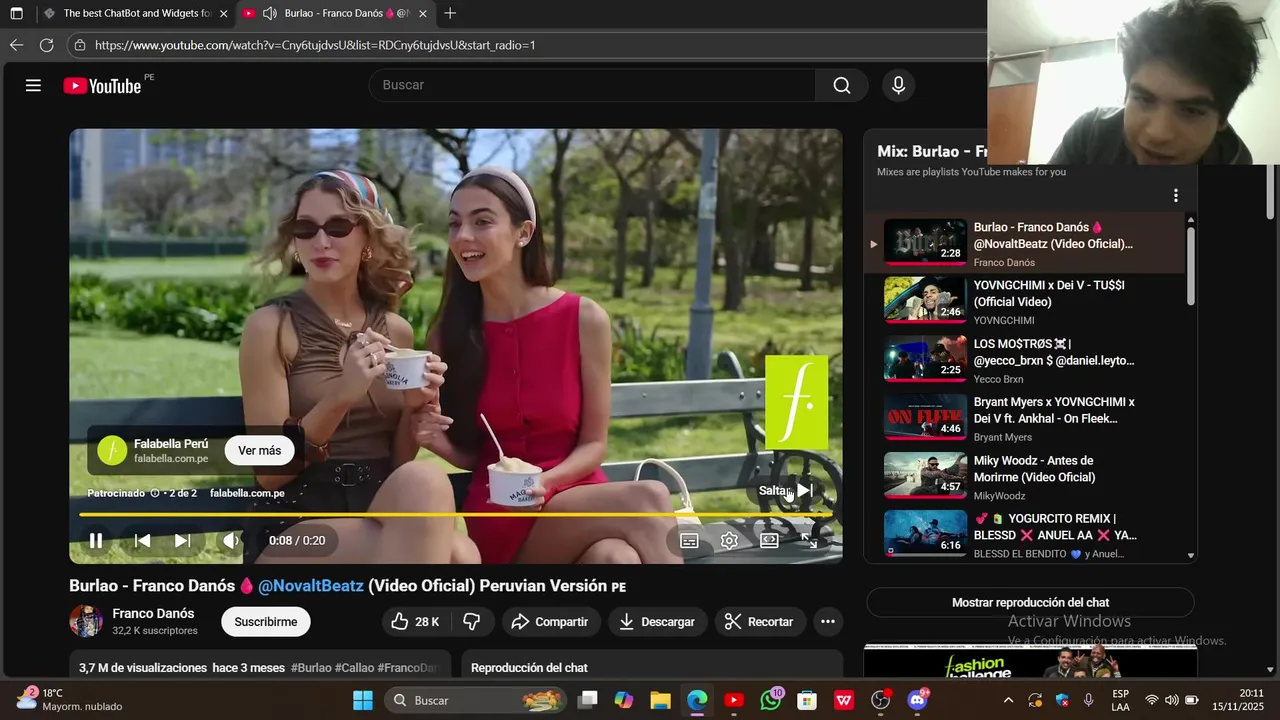Open Task View on the taskbar
Image resolution: width=1280 pixels, height=720 pixels.
click(587, 700)
